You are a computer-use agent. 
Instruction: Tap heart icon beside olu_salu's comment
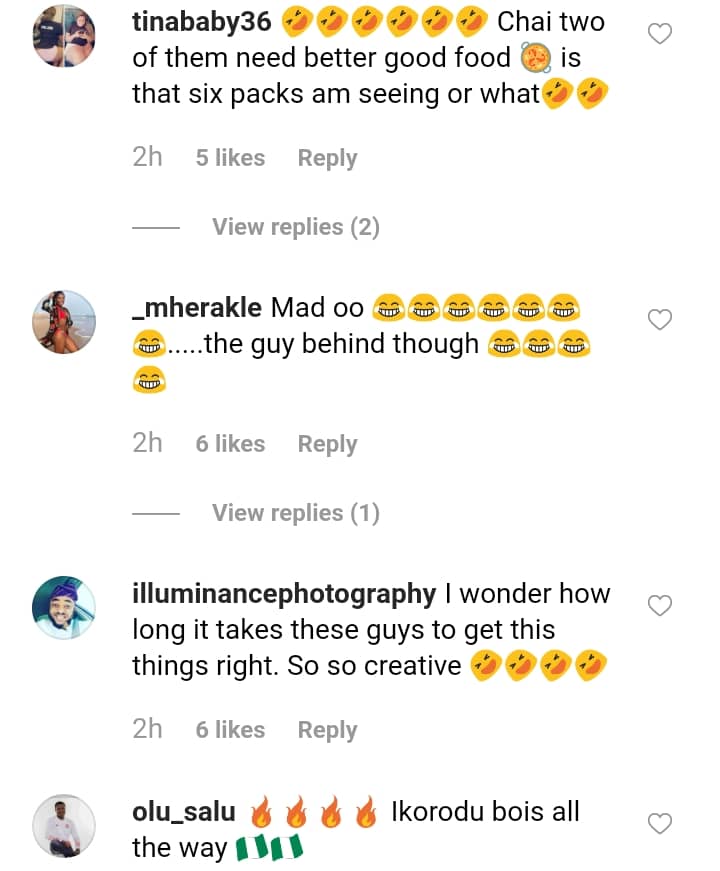pyautogui.click(x=660, y=824)
